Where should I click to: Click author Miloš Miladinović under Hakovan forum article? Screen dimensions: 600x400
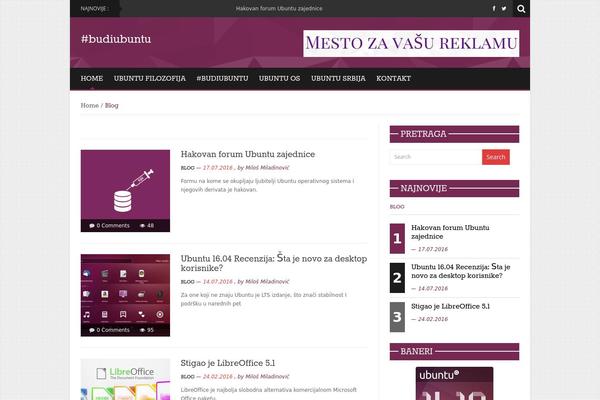pyautogui.click(x=267, y=168)
